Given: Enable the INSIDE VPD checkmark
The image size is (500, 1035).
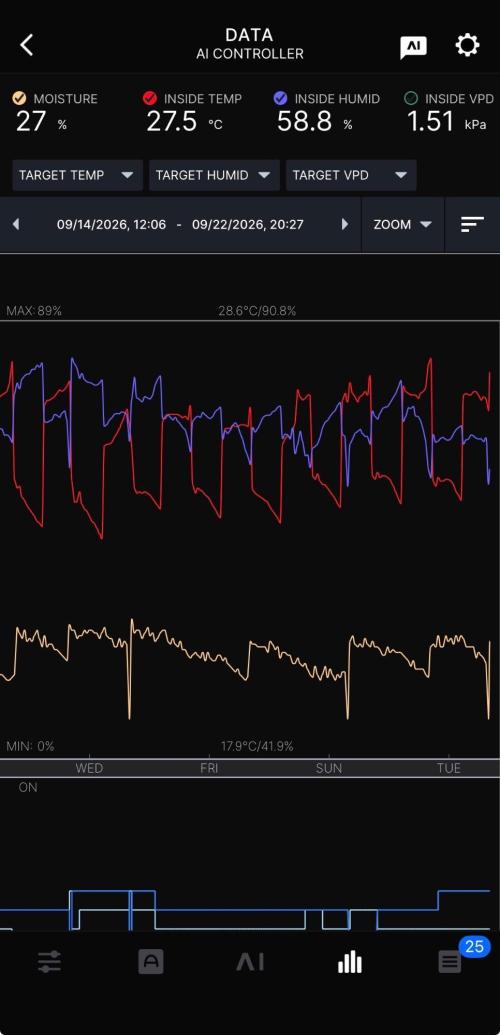Looking at the screenshot, I should pos(411,98).
